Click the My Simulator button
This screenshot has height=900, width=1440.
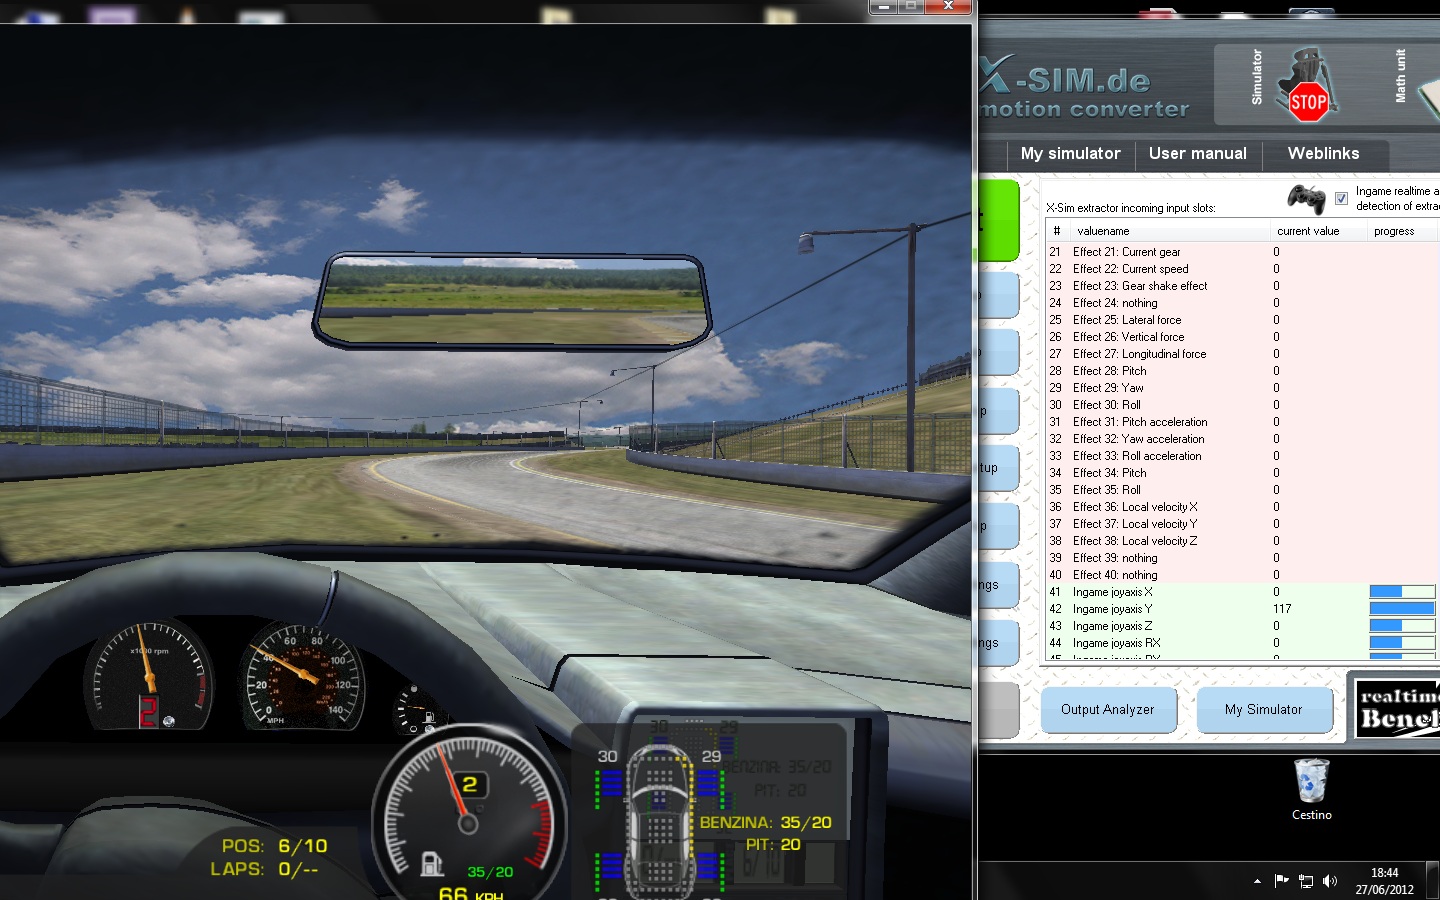[x=1263, y=710]
